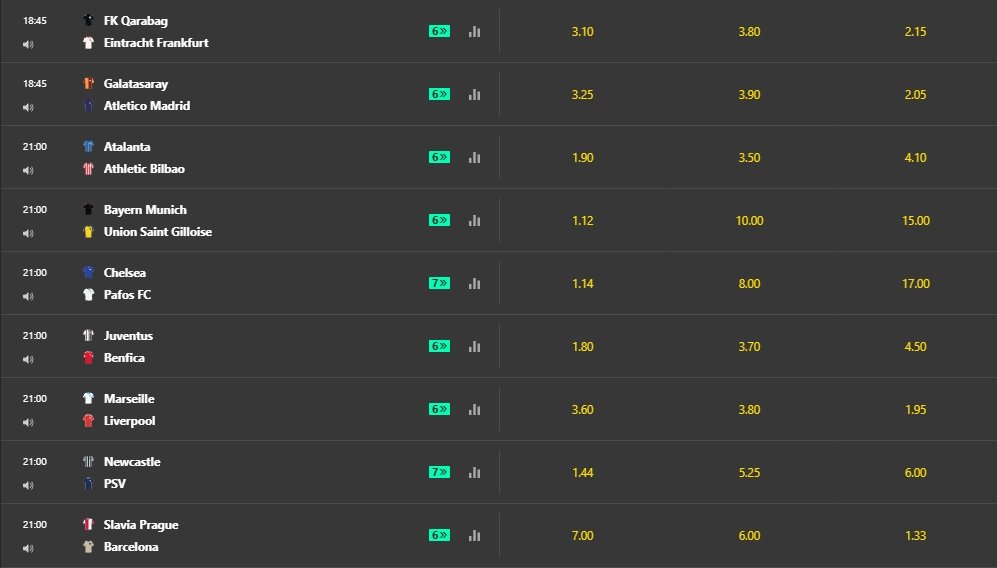Select Bayern Munich home win odds 1.12
The height and width of the screenshot is (568, 997).
click(582, 221)
